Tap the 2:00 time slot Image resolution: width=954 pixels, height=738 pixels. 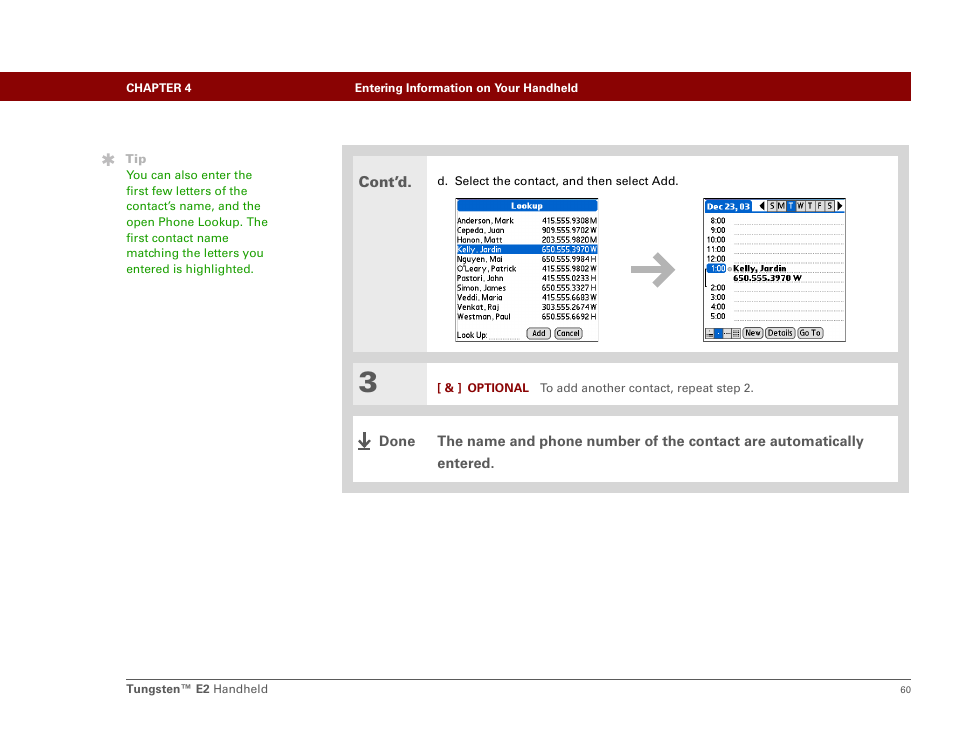pyautogui.click(x=718, y=288)
